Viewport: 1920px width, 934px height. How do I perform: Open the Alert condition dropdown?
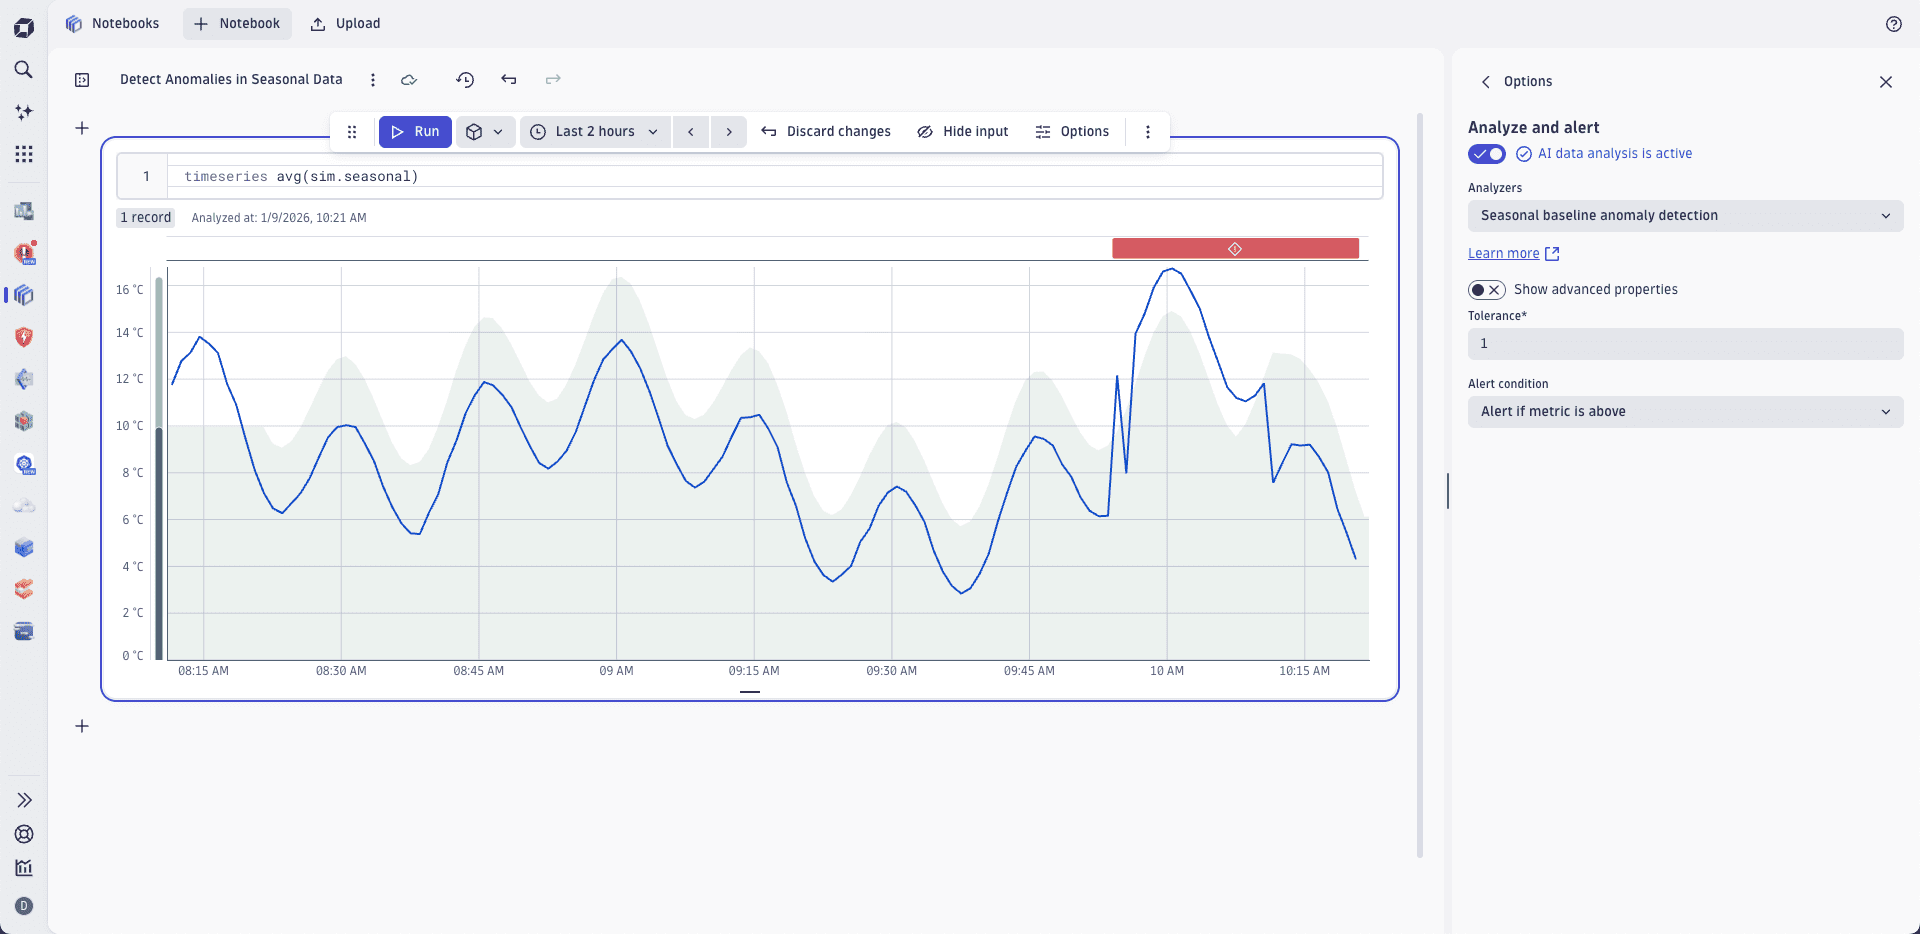1685,411
